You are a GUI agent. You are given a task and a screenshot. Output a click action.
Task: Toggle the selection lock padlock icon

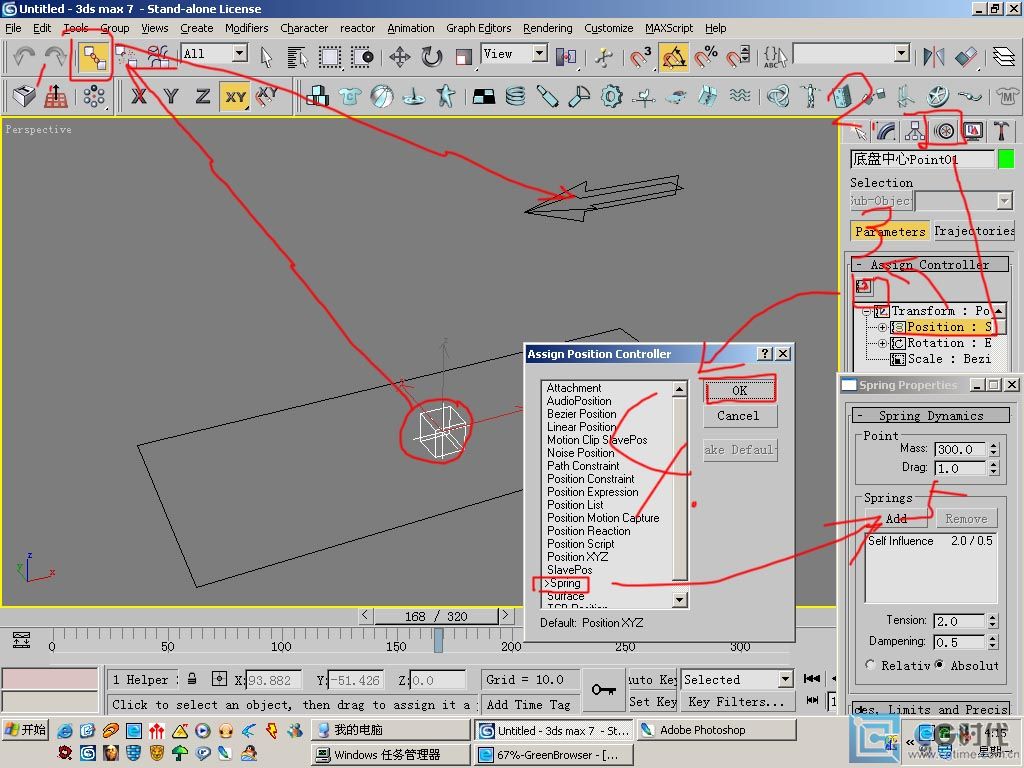click(192, 679)
